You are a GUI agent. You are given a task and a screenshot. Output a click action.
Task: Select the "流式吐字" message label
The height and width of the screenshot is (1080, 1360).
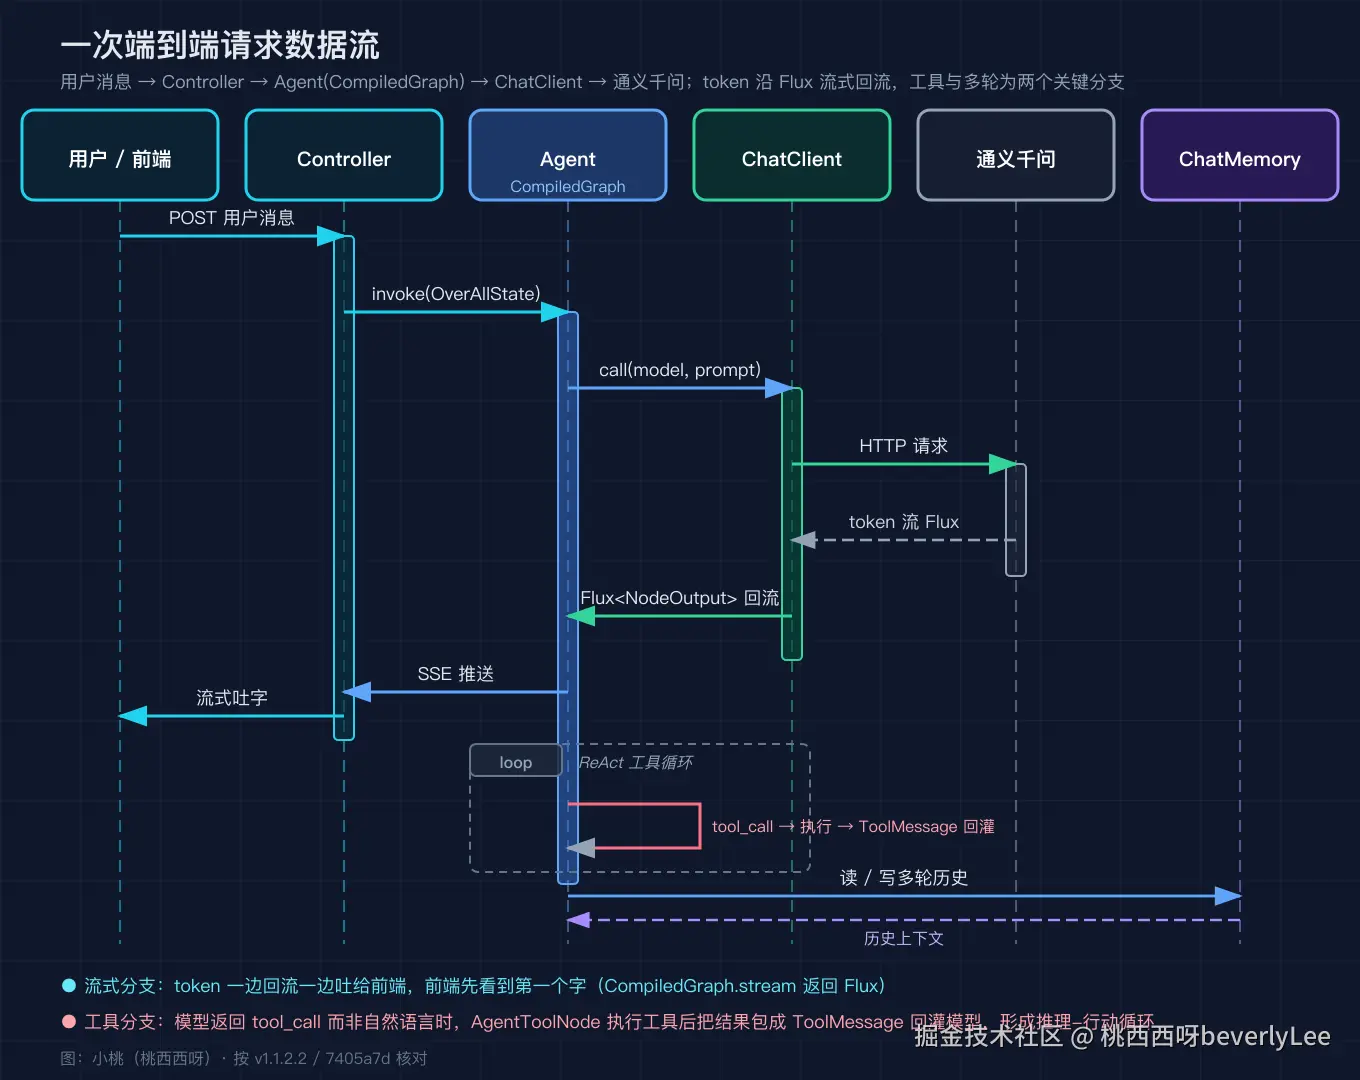(232, 698)
